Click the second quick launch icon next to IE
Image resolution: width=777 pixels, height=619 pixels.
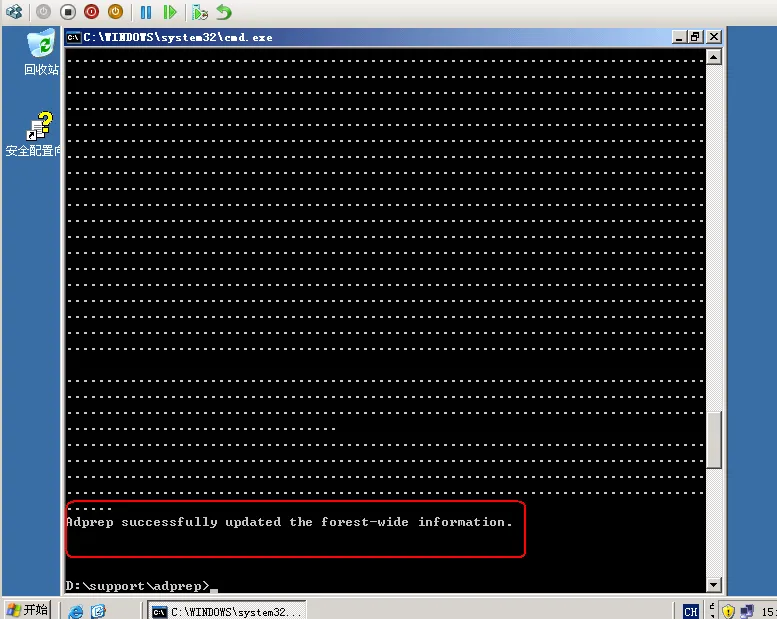pos(99,612)
